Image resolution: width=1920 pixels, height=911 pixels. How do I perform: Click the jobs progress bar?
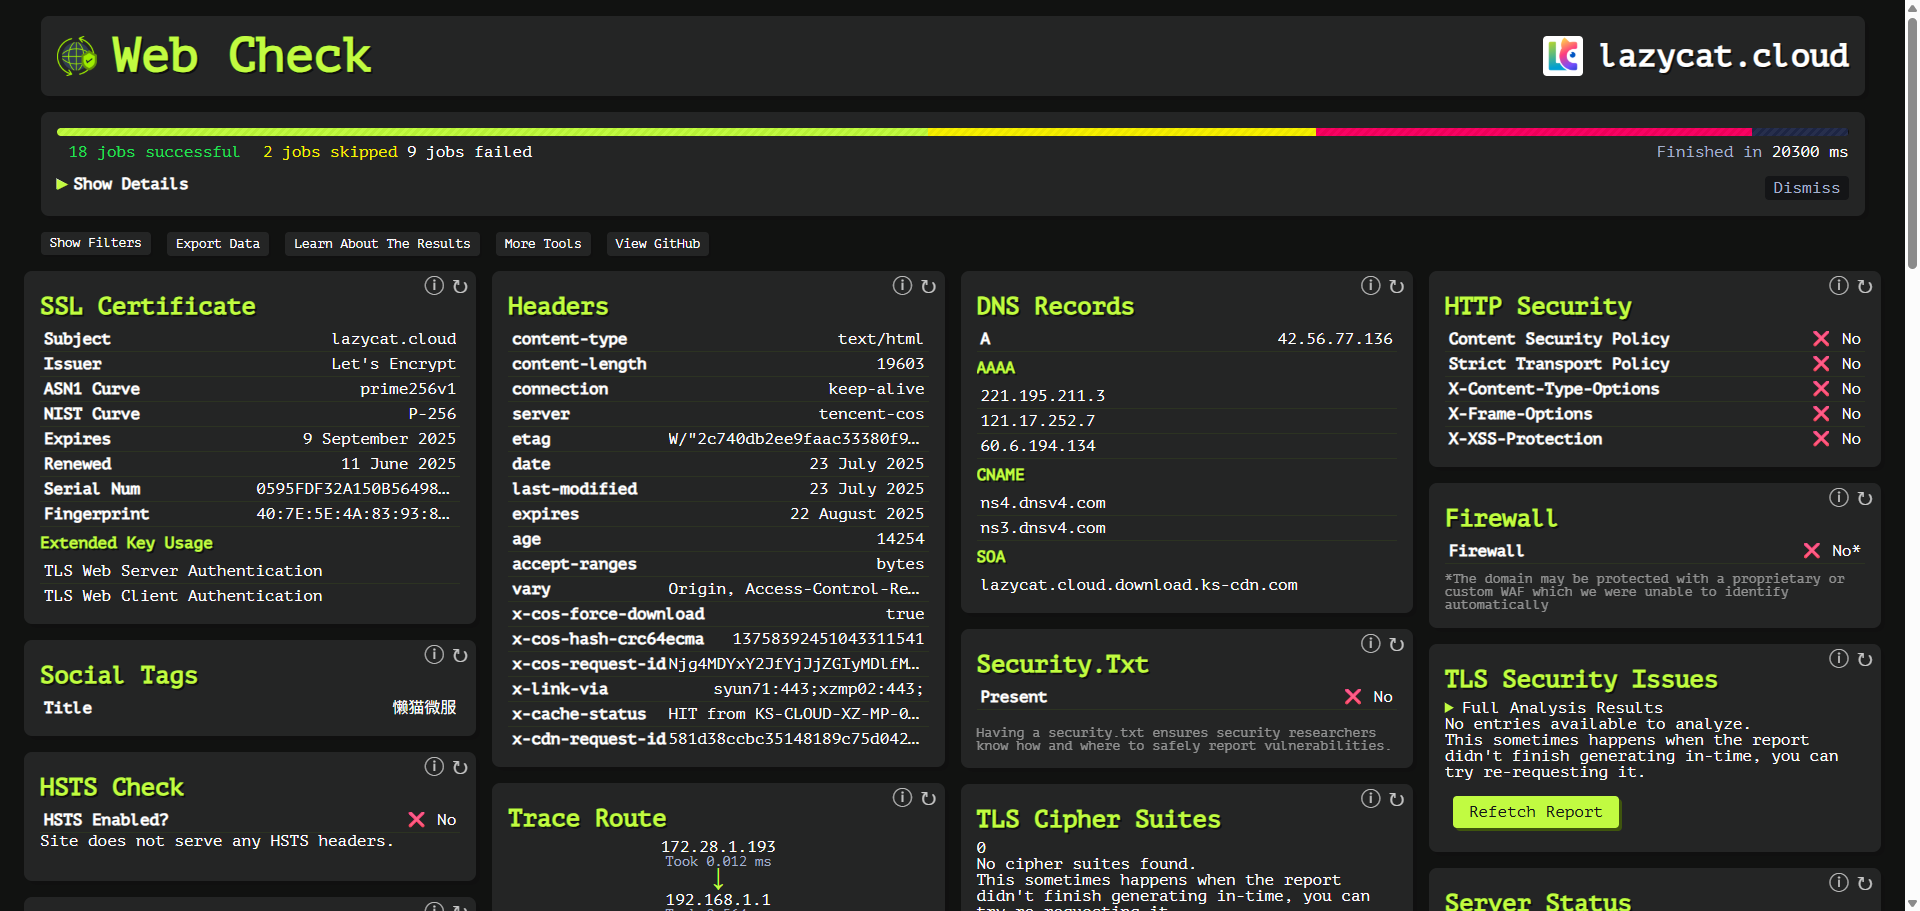952,132
